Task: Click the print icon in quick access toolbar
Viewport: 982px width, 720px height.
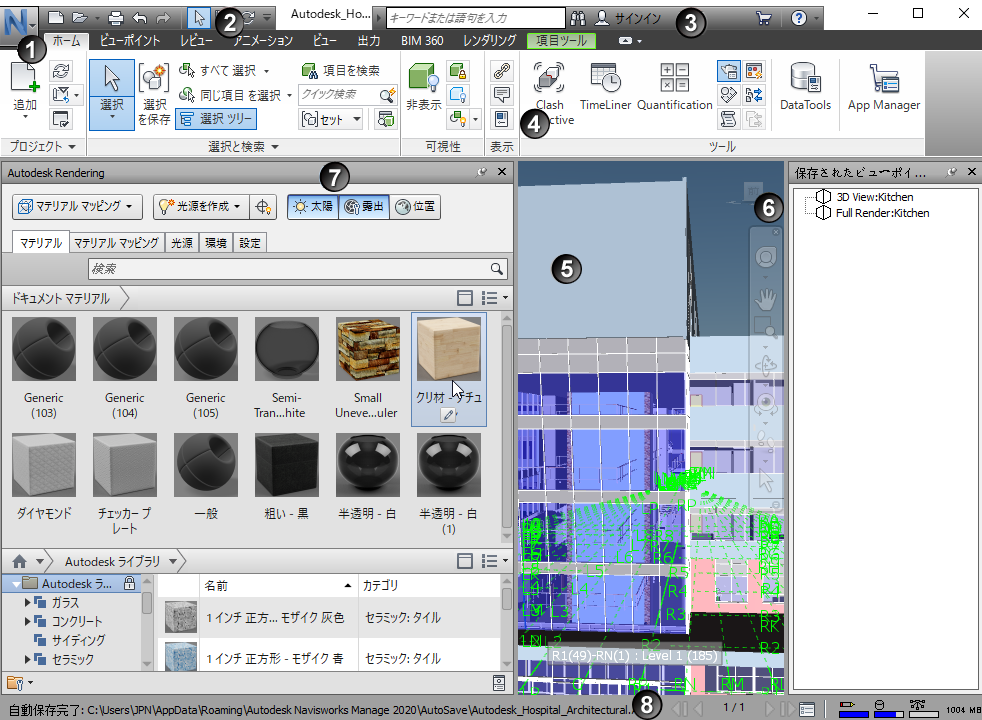Action: pyautogui.click(x=115, y=18)
